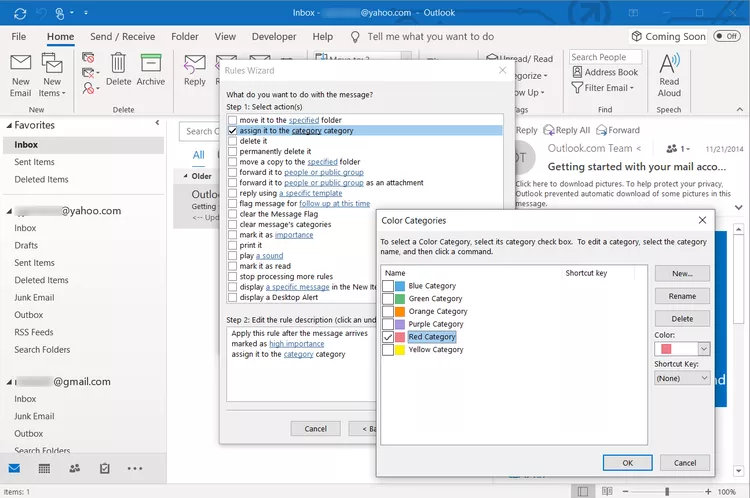Click Rename in Color Categories
The width and height of the screenshot is (750, 498).
coord(682,296)
